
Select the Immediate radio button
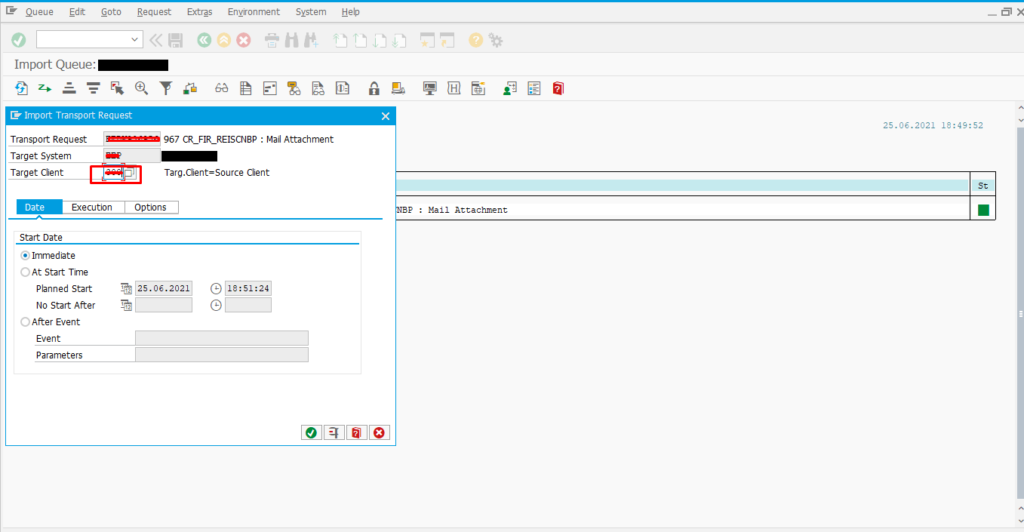point(25,255)
